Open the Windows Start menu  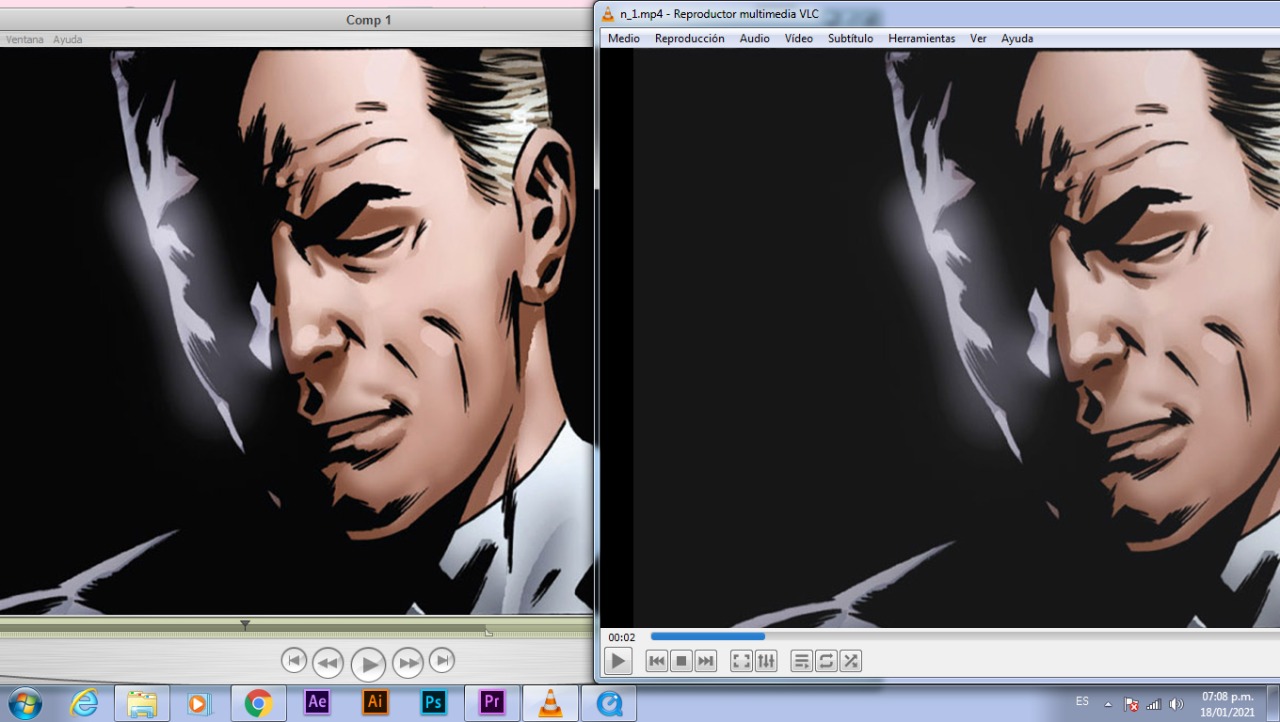pos(25,703)
